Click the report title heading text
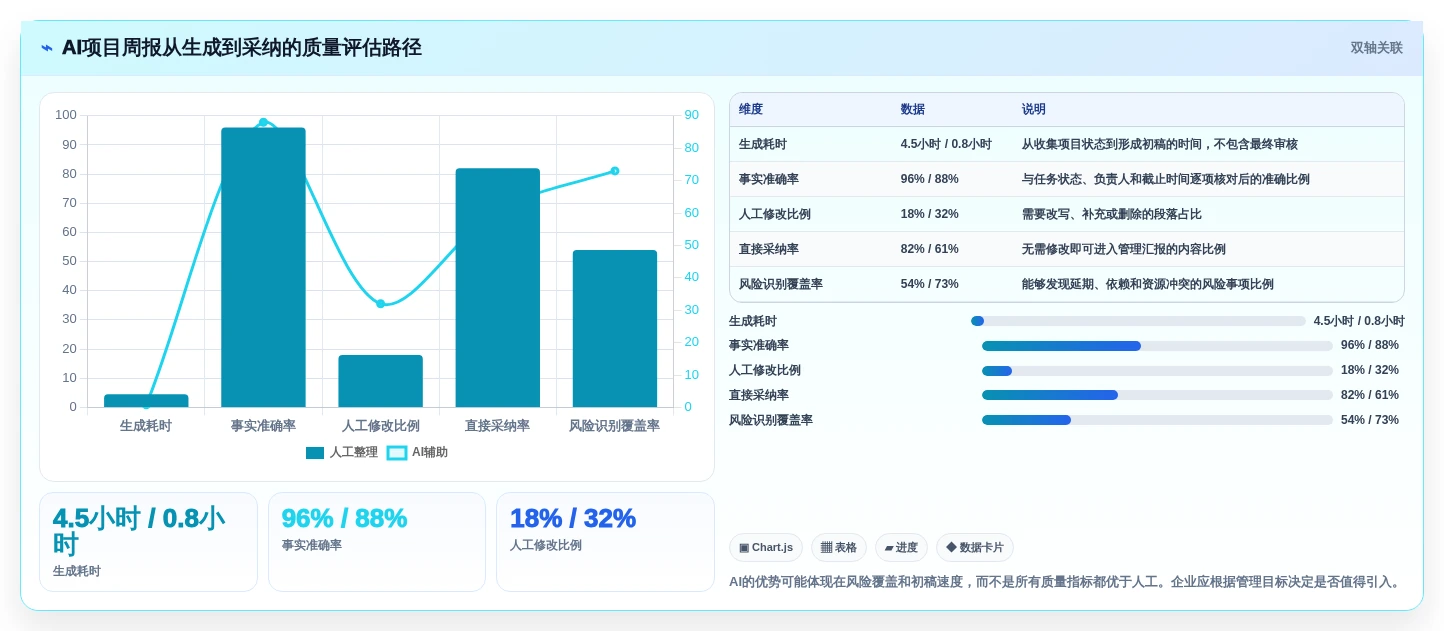This screenshot has width=1444, height=631. click(x=242, y=48)
